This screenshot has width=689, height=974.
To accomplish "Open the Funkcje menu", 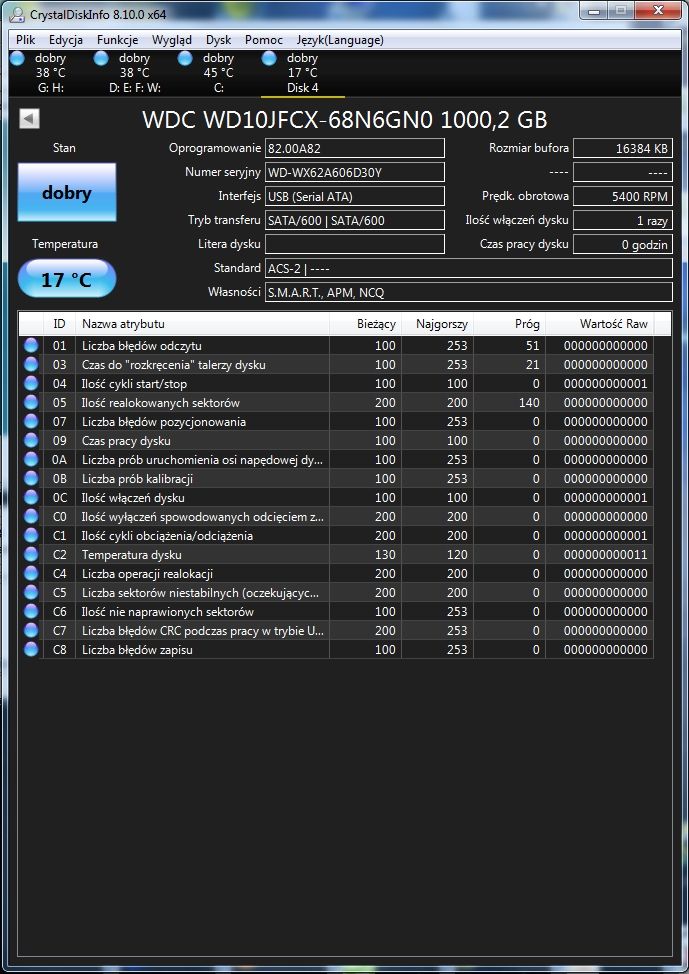I will pyautogui.click(x=117, y=40).
